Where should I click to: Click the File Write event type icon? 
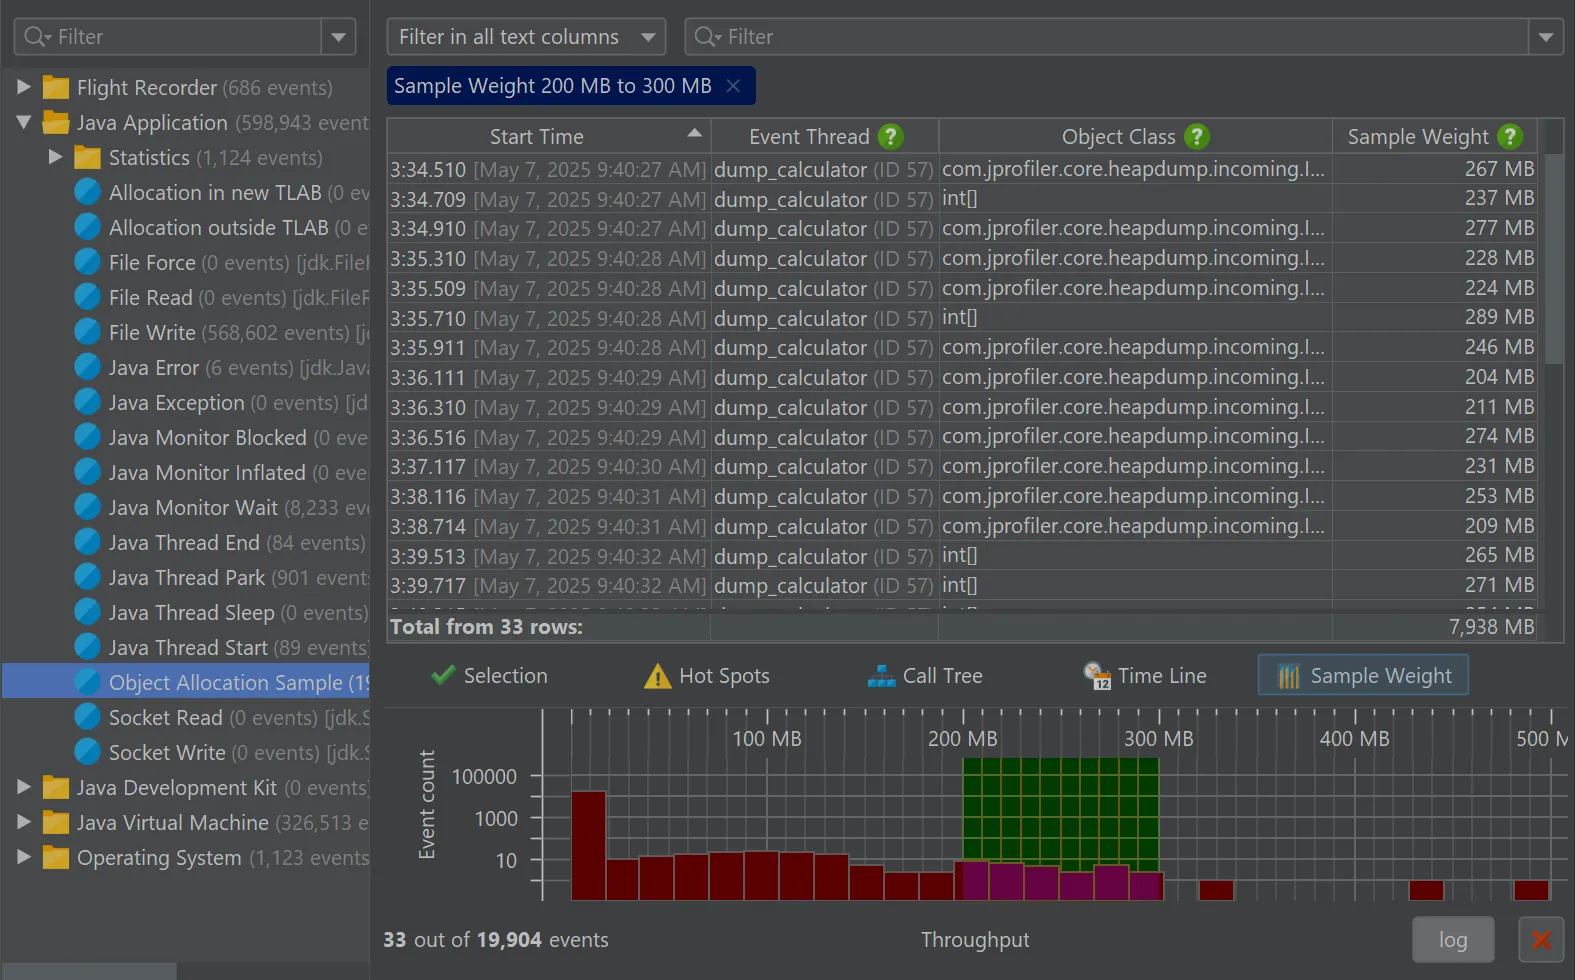pos(88,332)
